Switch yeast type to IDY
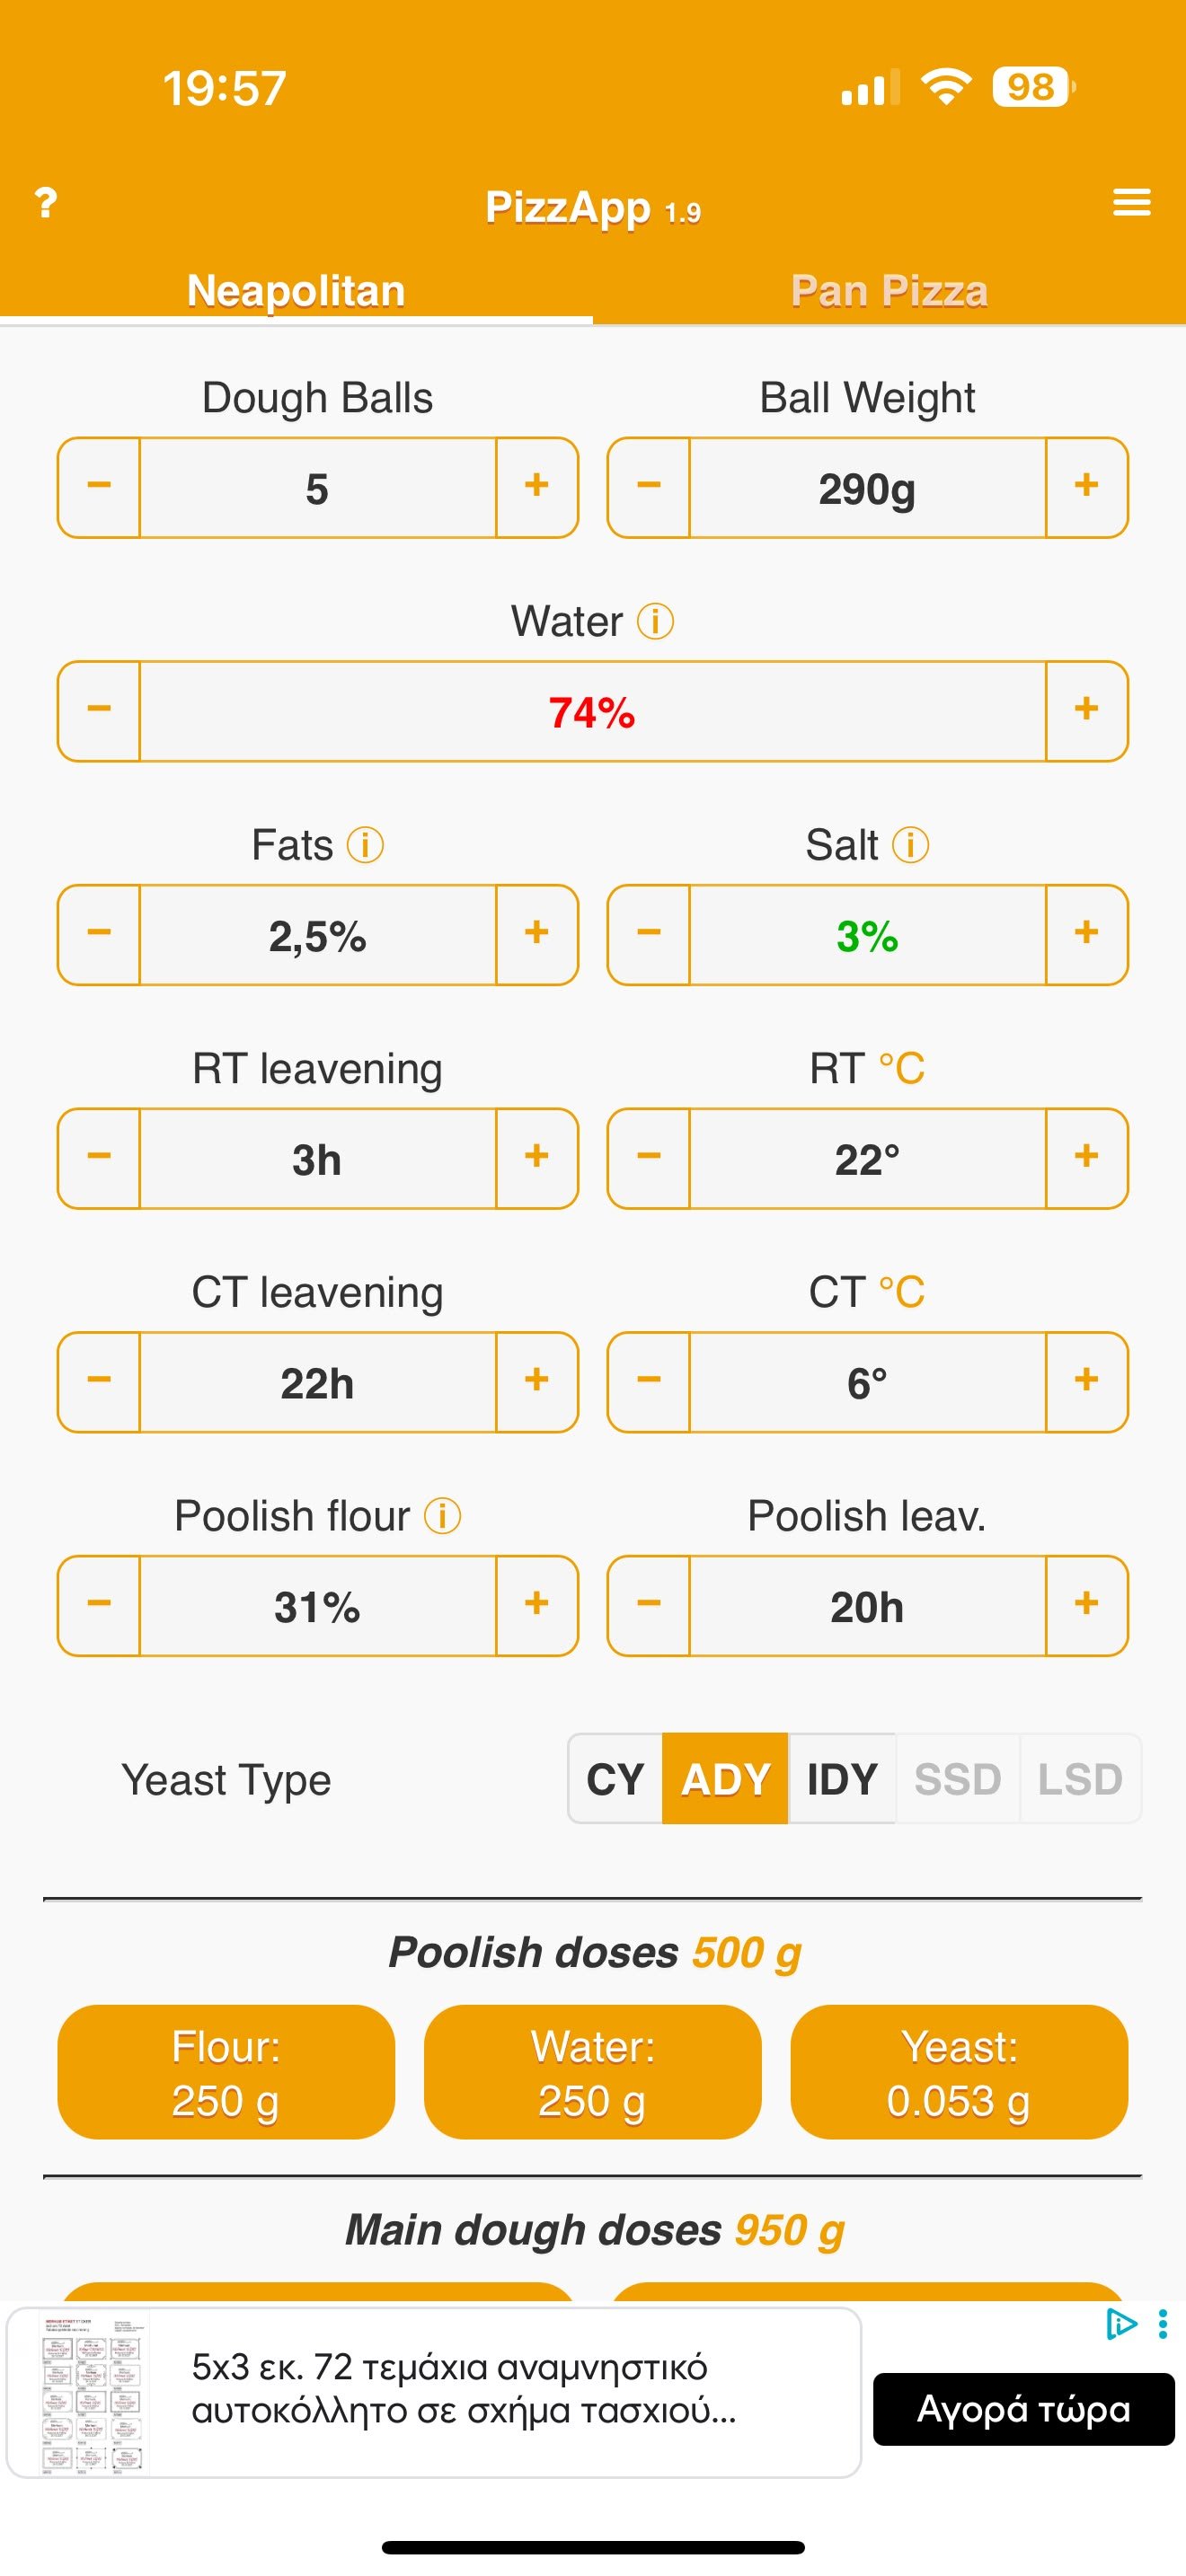The width and height of the screenshot is (1186, 2576). [842, 1780]
